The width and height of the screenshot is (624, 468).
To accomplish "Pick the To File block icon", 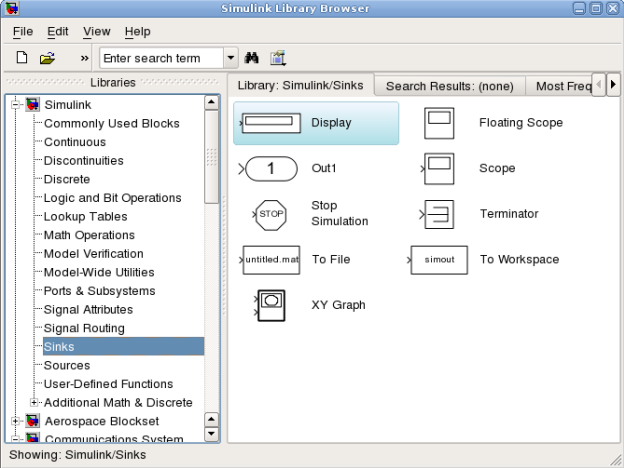I will point(270,260).
